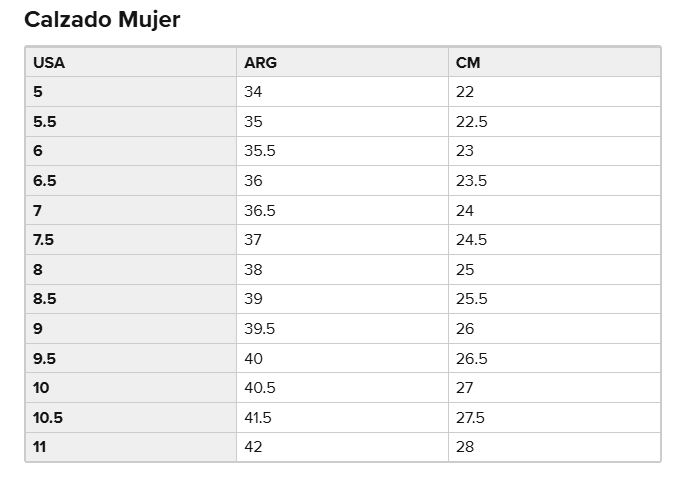
Task: Click ARG size 35.5 cell
Action: coord(342,151)
